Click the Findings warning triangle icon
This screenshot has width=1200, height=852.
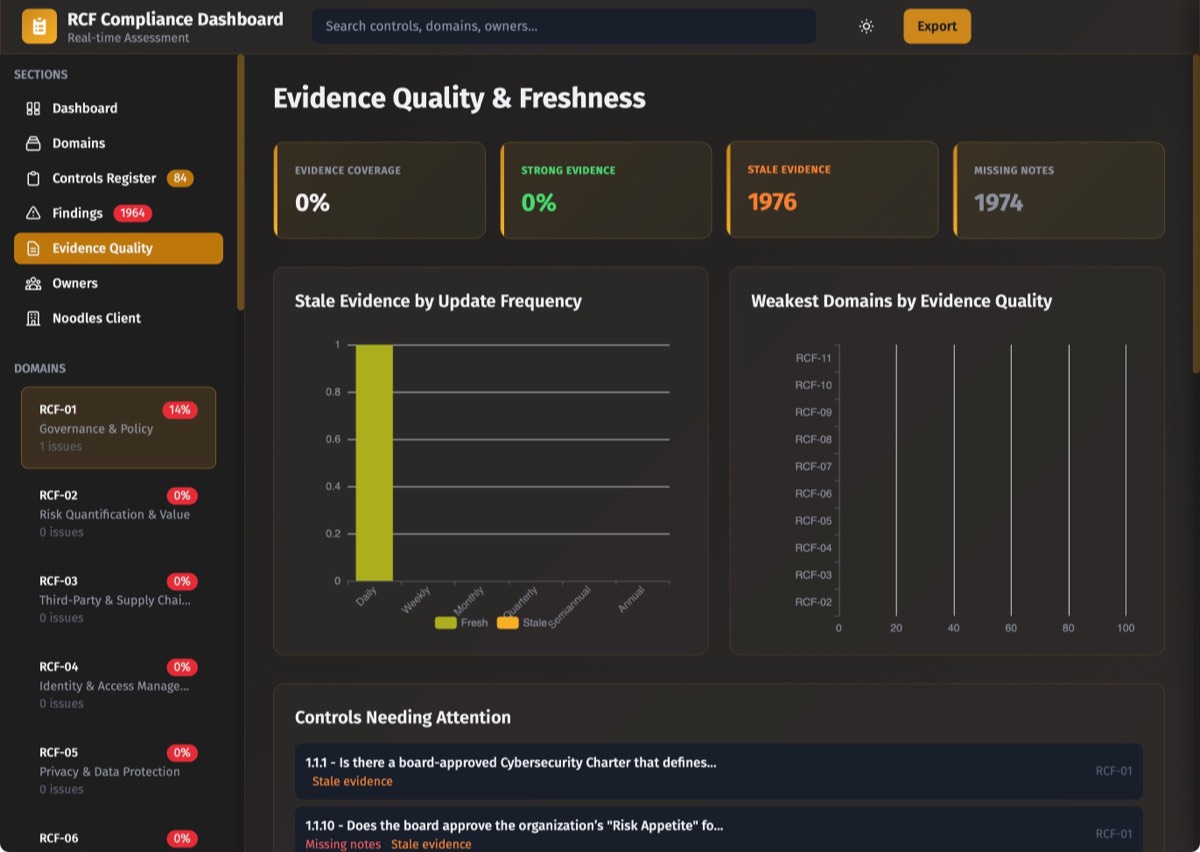(x=33, y=213)
